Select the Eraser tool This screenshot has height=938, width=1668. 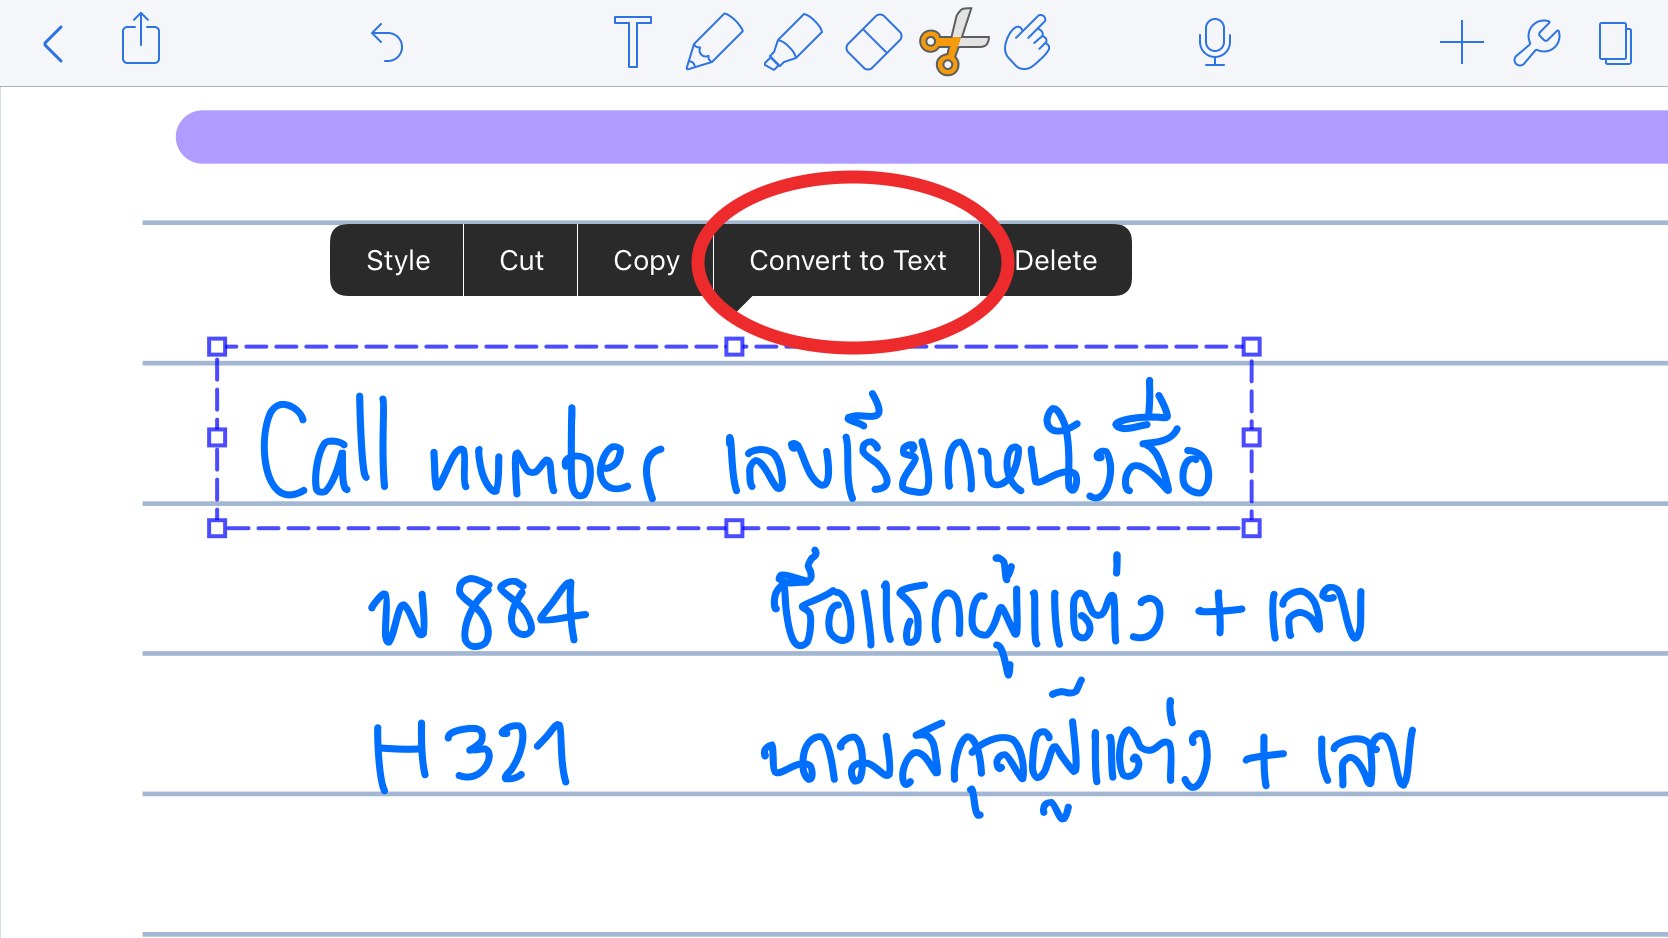[873, 42]
